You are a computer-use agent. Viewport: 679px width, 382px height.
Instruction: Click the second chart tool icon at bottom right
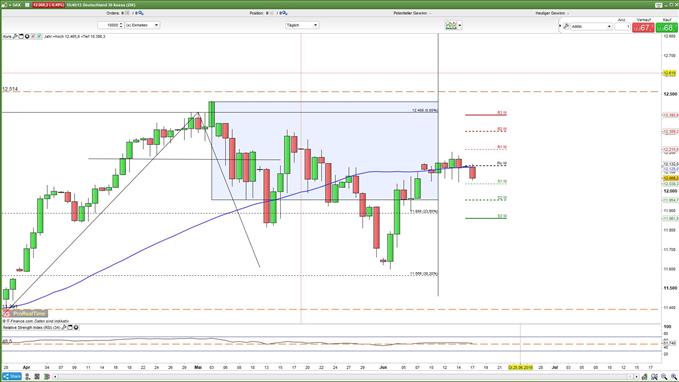click(654, 377)
